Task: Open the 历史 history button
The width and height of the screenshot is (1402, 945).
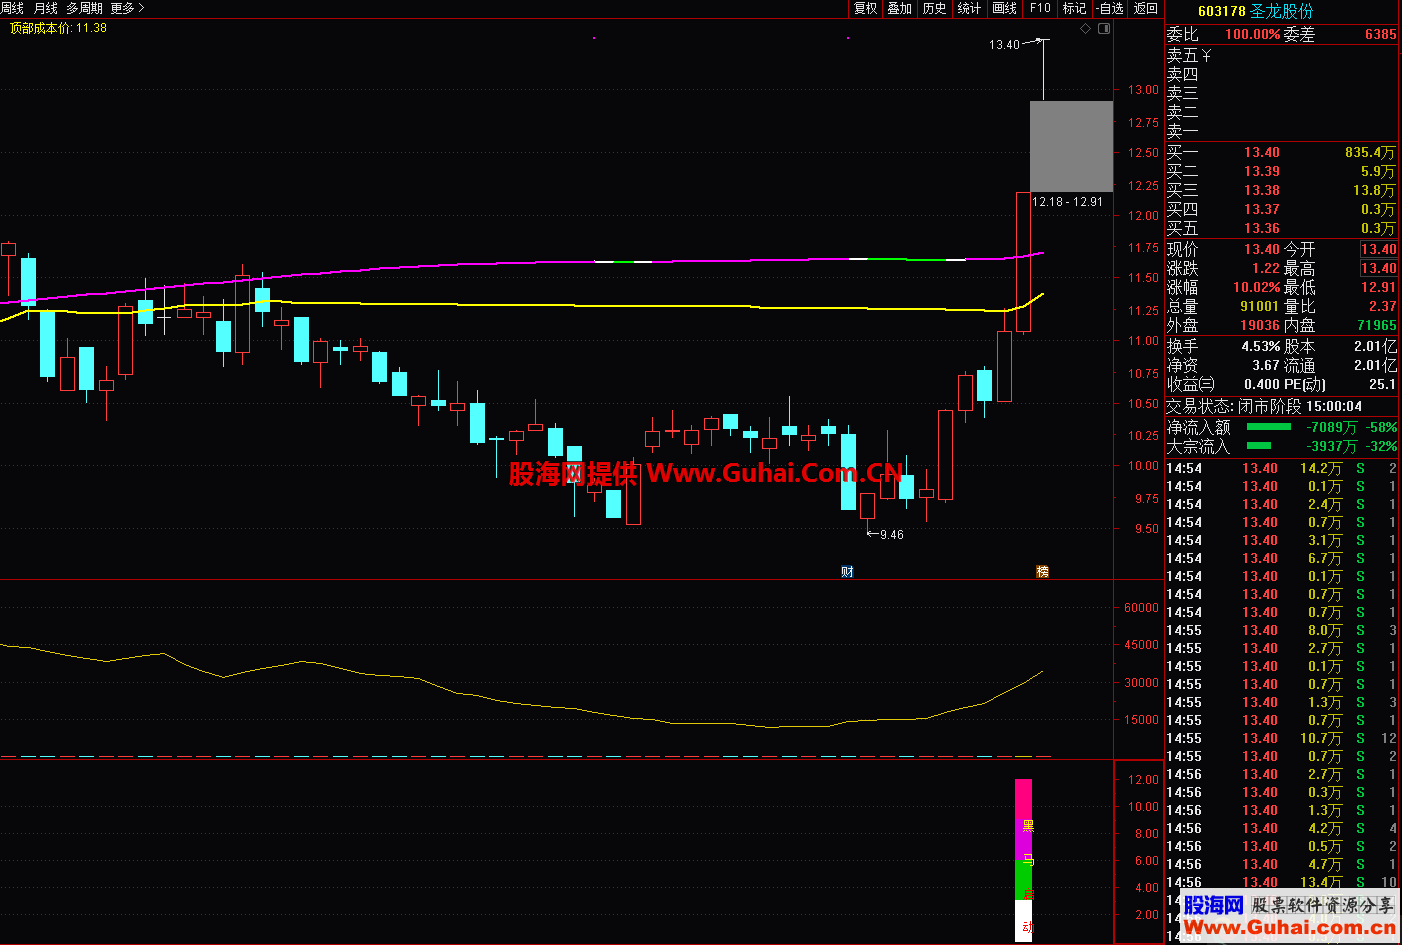Action: click(935, 8)
